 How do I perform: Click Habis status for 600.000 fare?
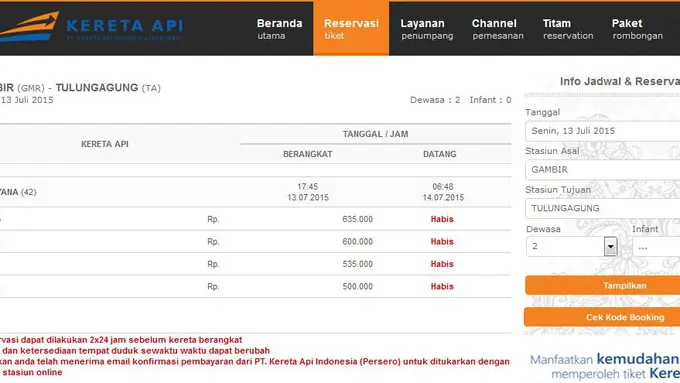point(442,242)
